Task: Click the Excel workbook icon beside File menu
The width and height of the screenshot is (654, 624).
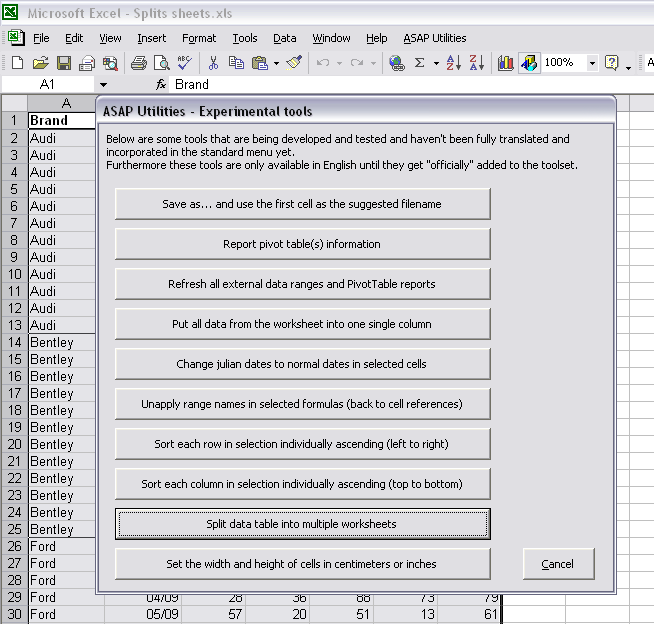Action: (16, 38)
